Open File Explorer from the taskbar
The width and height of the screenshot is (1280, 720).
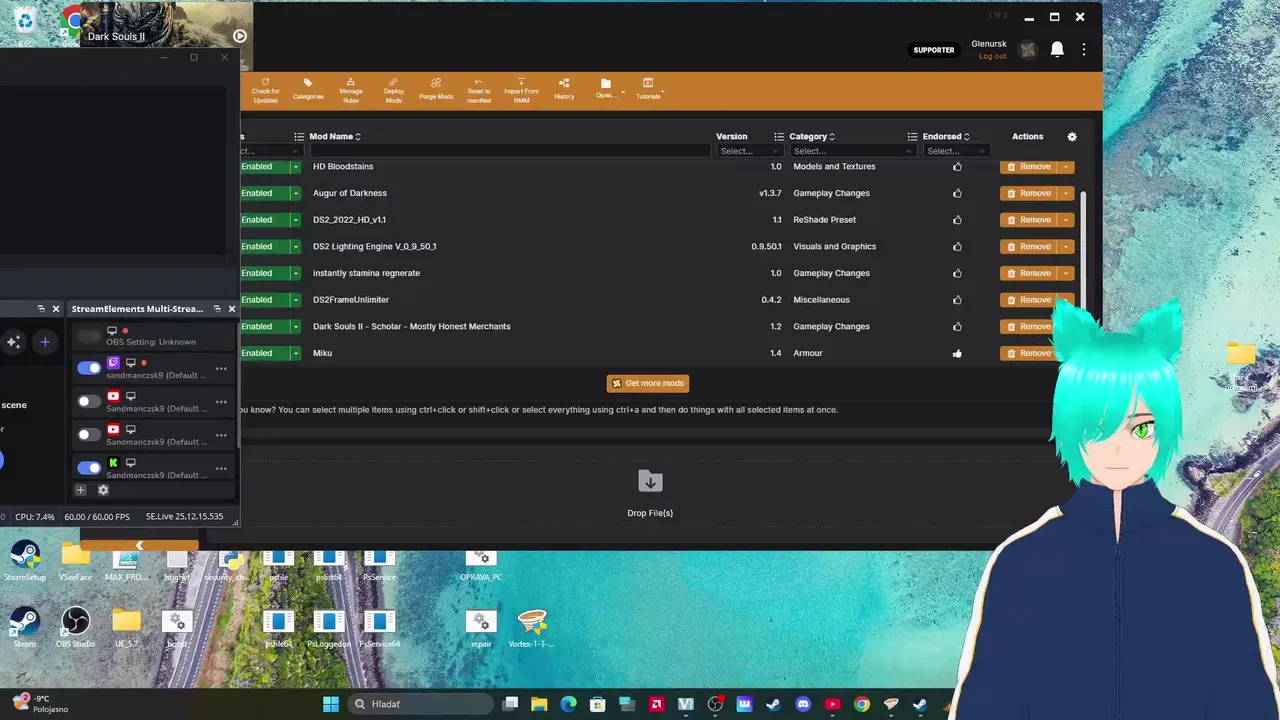[x=539, y=704]
